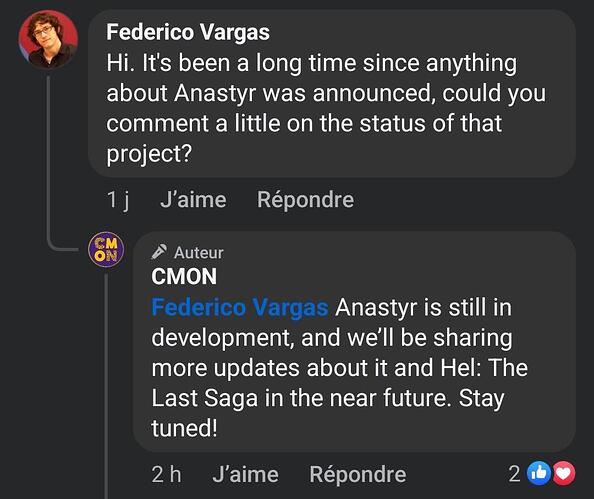Open the CMON author name
Image resolution: width=594 pixels, height=499 pixels.
tap(184, 276)
